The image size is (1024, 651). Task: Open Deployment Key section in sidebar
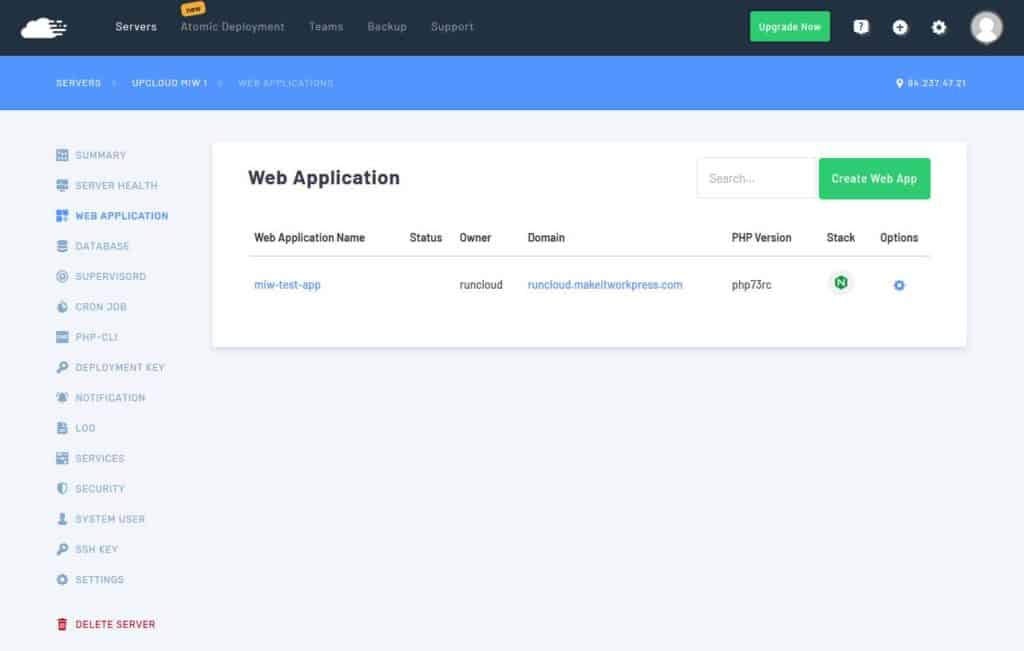120,367
